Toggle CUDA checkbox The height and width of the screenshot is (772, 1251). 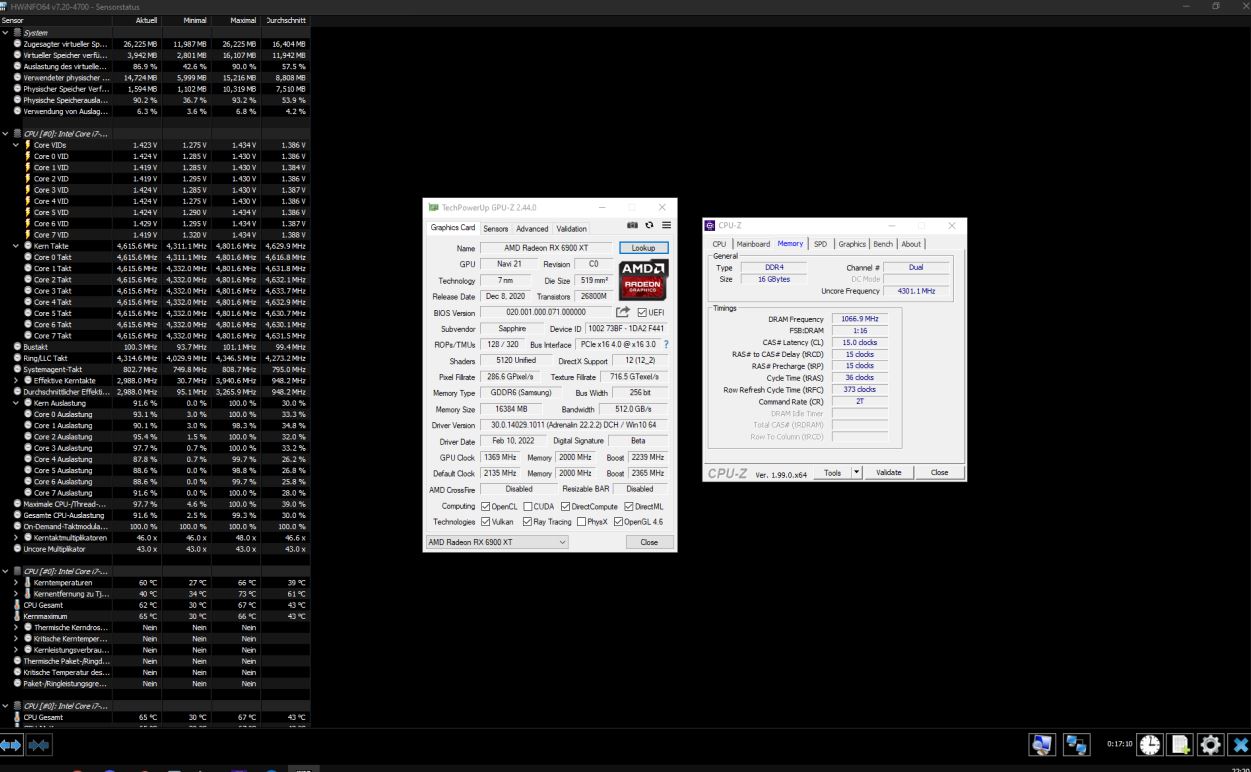528,507
